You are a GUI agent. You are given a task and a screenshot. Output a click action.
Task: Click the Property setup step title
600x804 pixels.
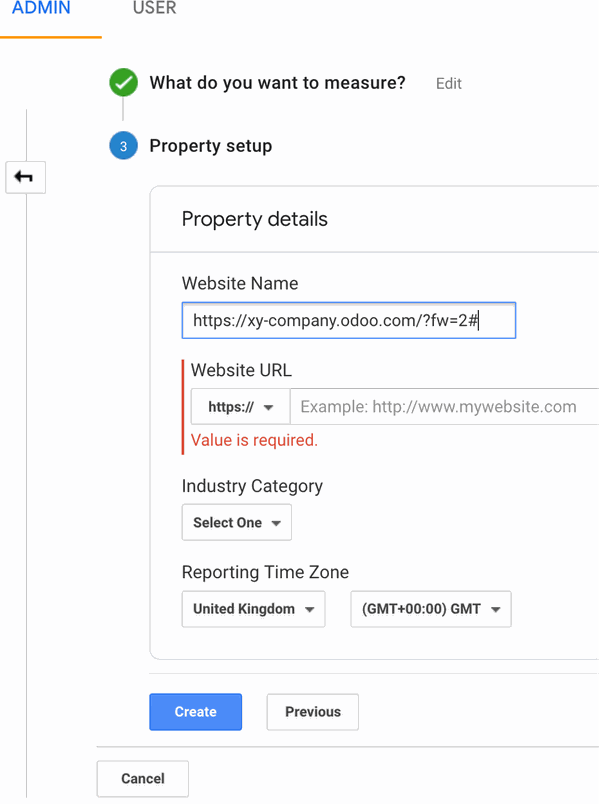click(x=210, y=146)
